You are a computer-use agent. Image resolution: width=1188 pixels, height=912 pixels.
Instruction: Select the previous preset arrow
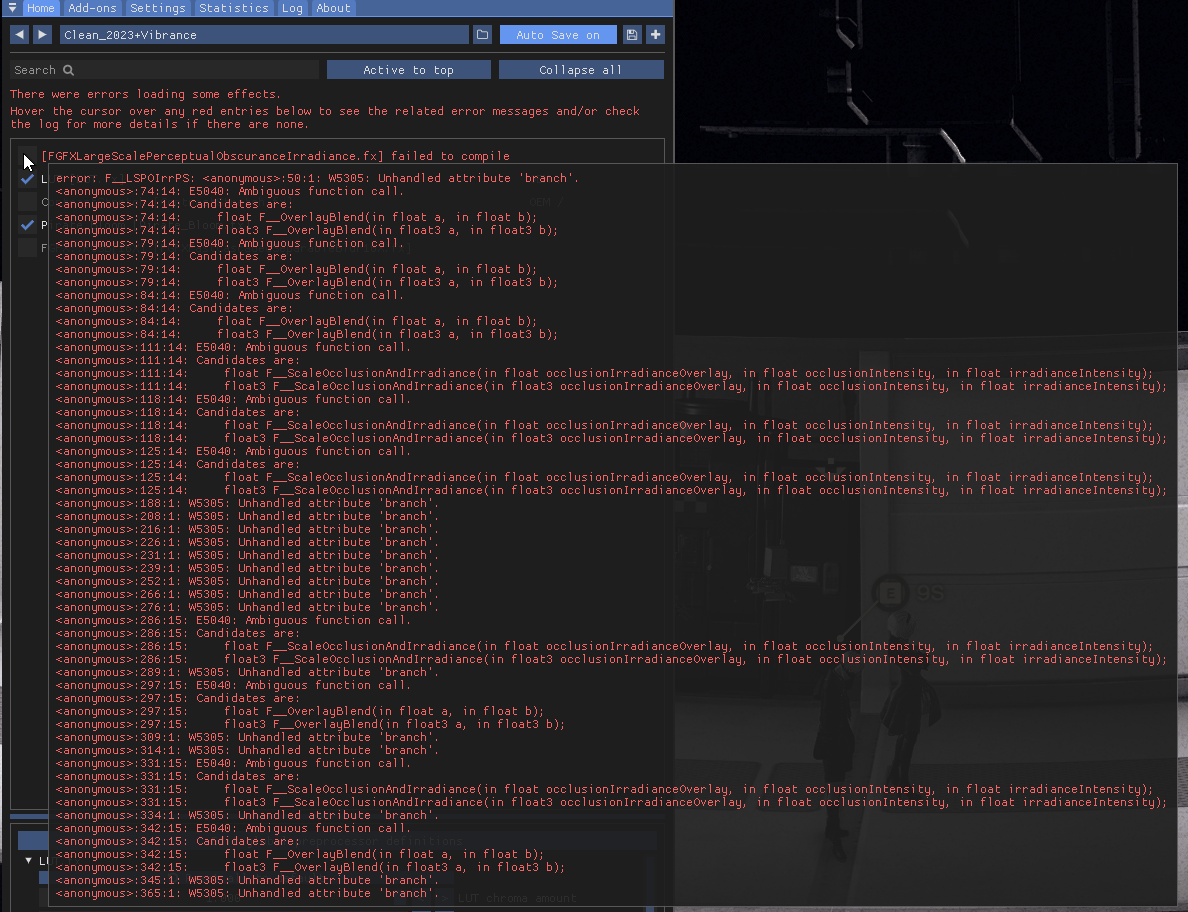[x=20, y=35]
